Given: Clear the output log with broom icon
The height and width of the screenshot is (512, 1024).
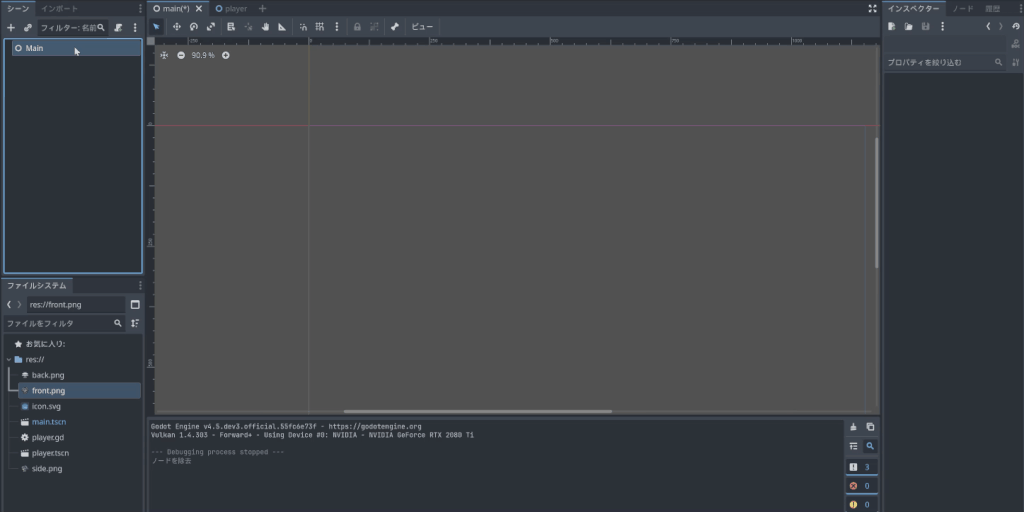Looking at the screenshot, I should point(853,426).
